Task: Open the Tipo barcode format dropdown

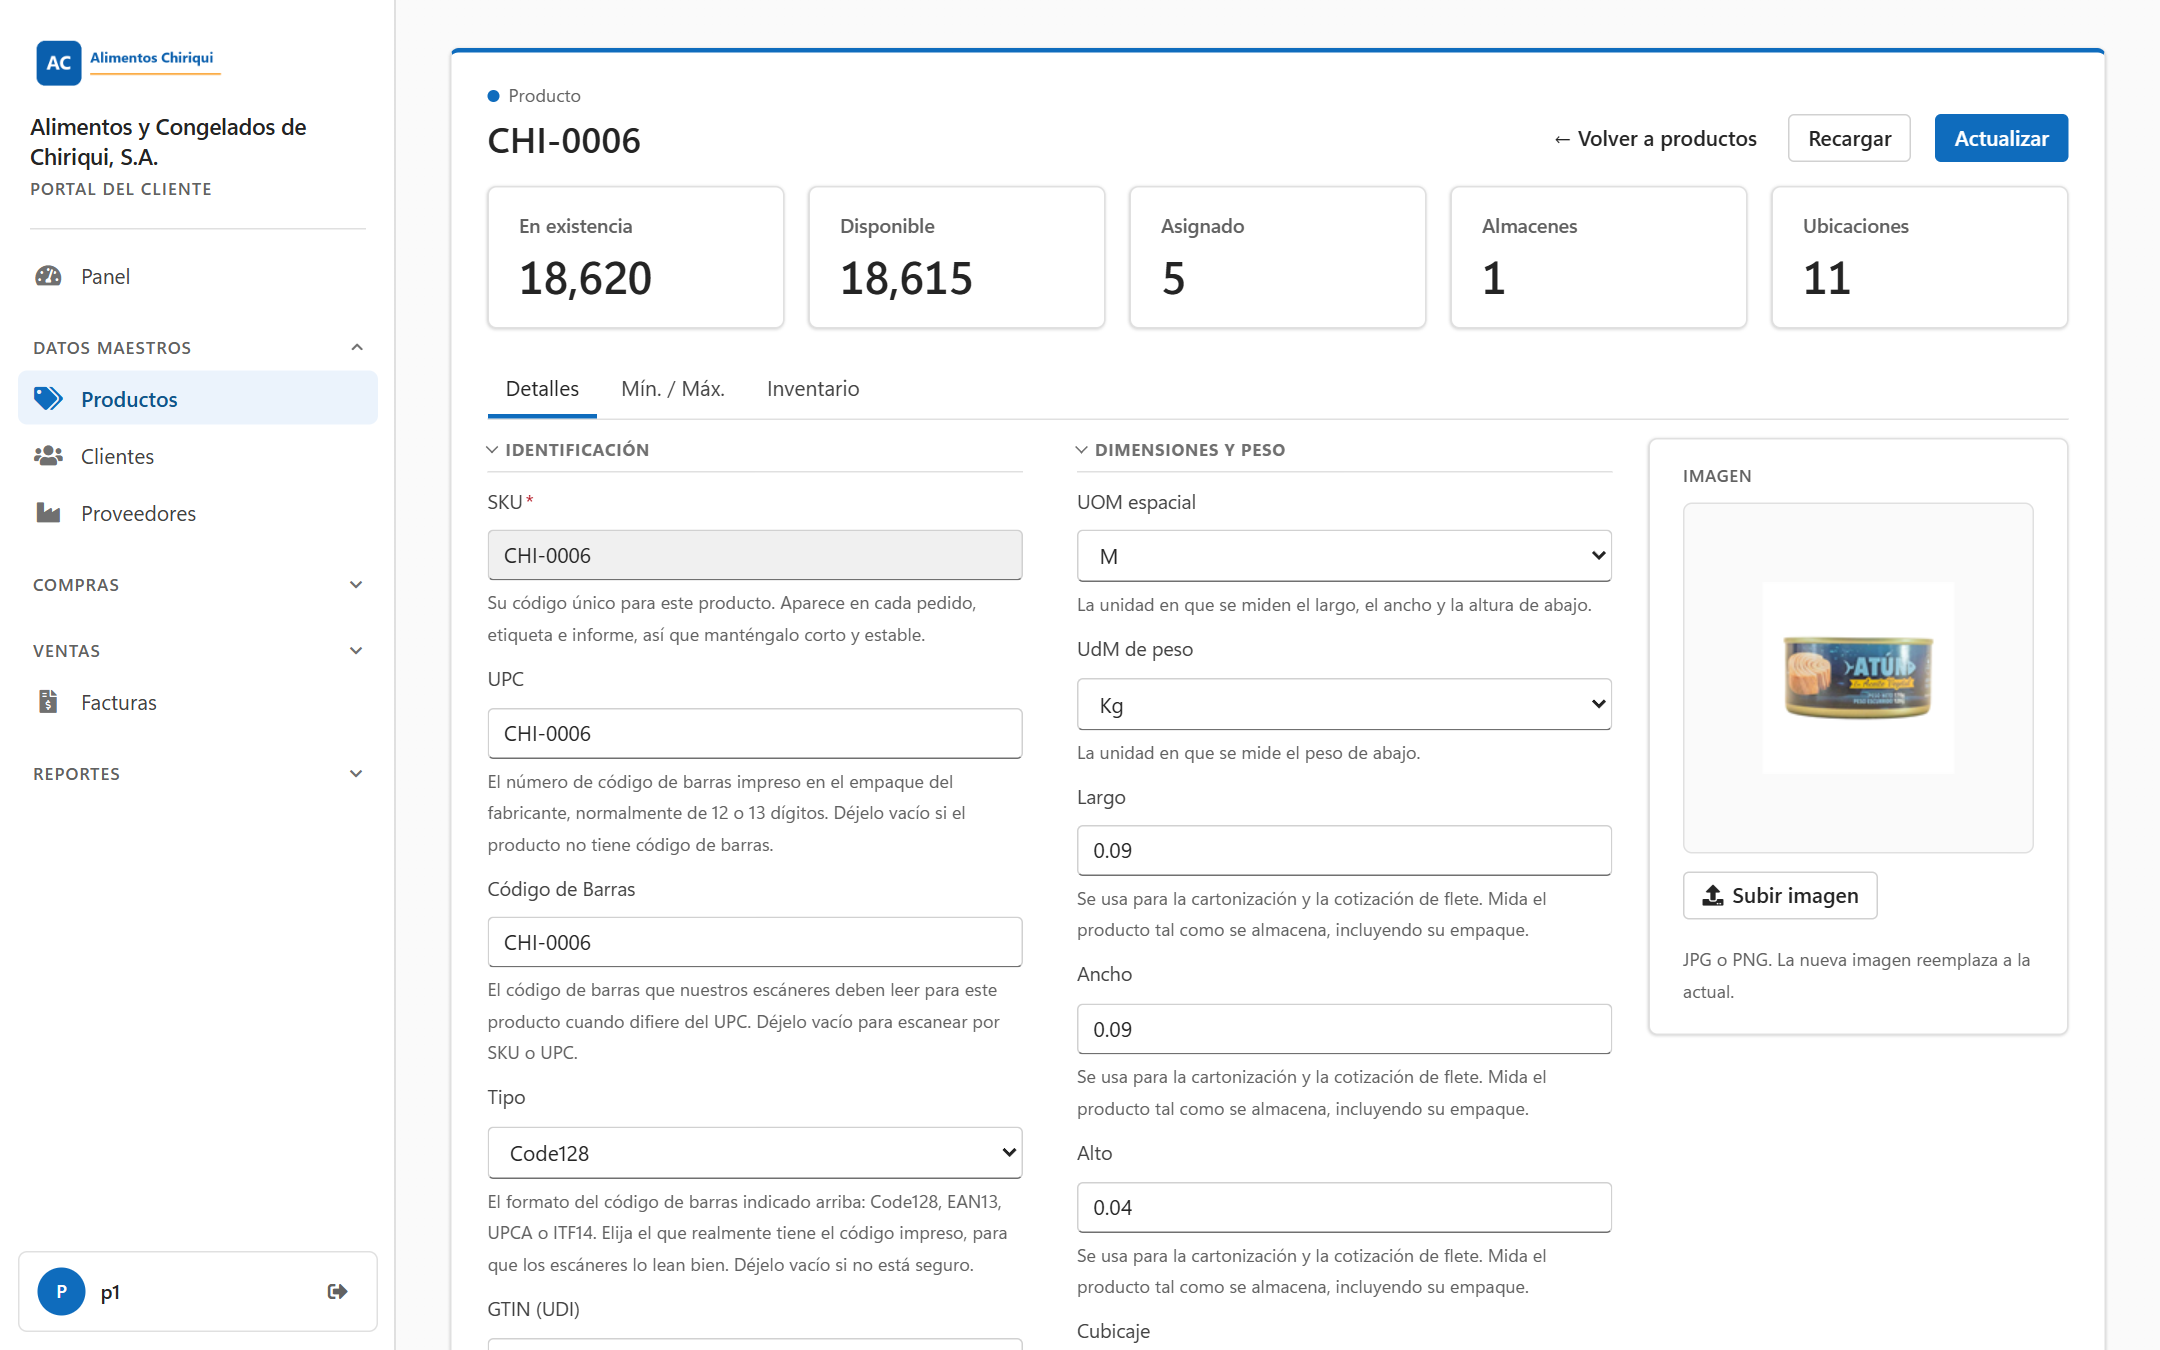Action: 755,1153
